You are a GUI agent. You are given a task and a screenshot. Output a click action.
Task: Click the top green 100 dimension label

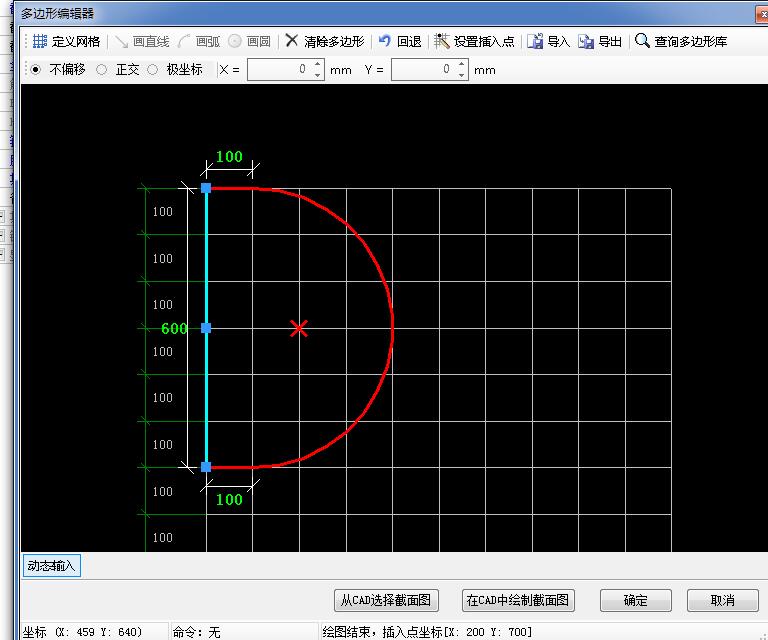coord(229,157)
